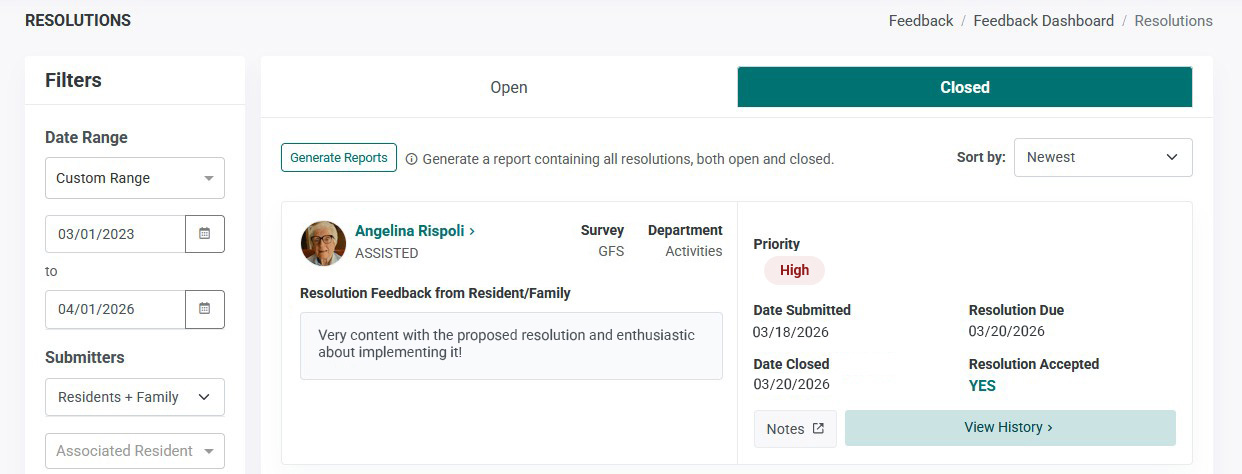Click the Generate Reports button

pyautogui.click(x=339, y=158)
